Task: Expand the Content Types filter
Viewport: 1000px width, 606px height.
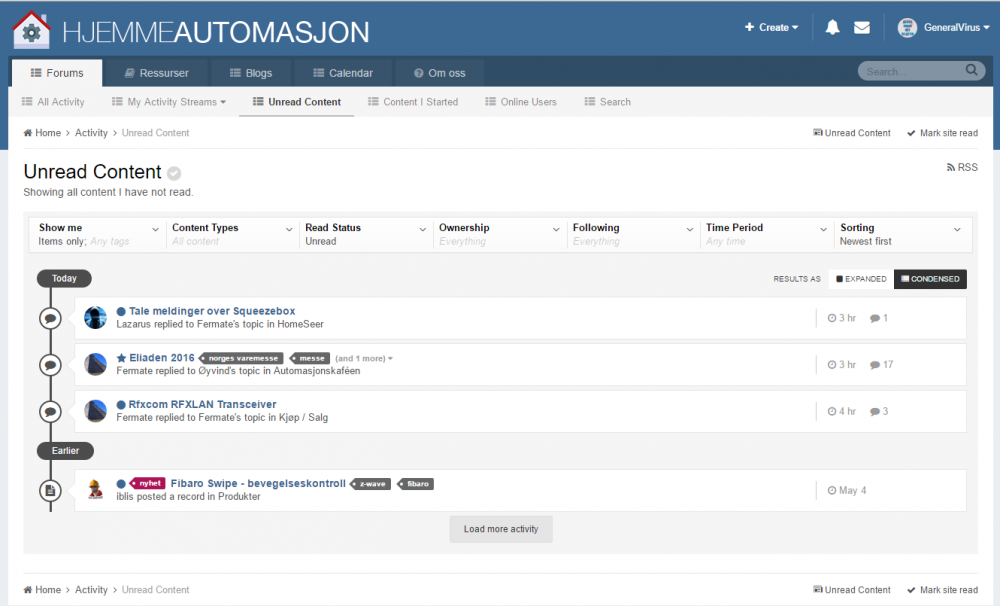Action: coord(232,234)
